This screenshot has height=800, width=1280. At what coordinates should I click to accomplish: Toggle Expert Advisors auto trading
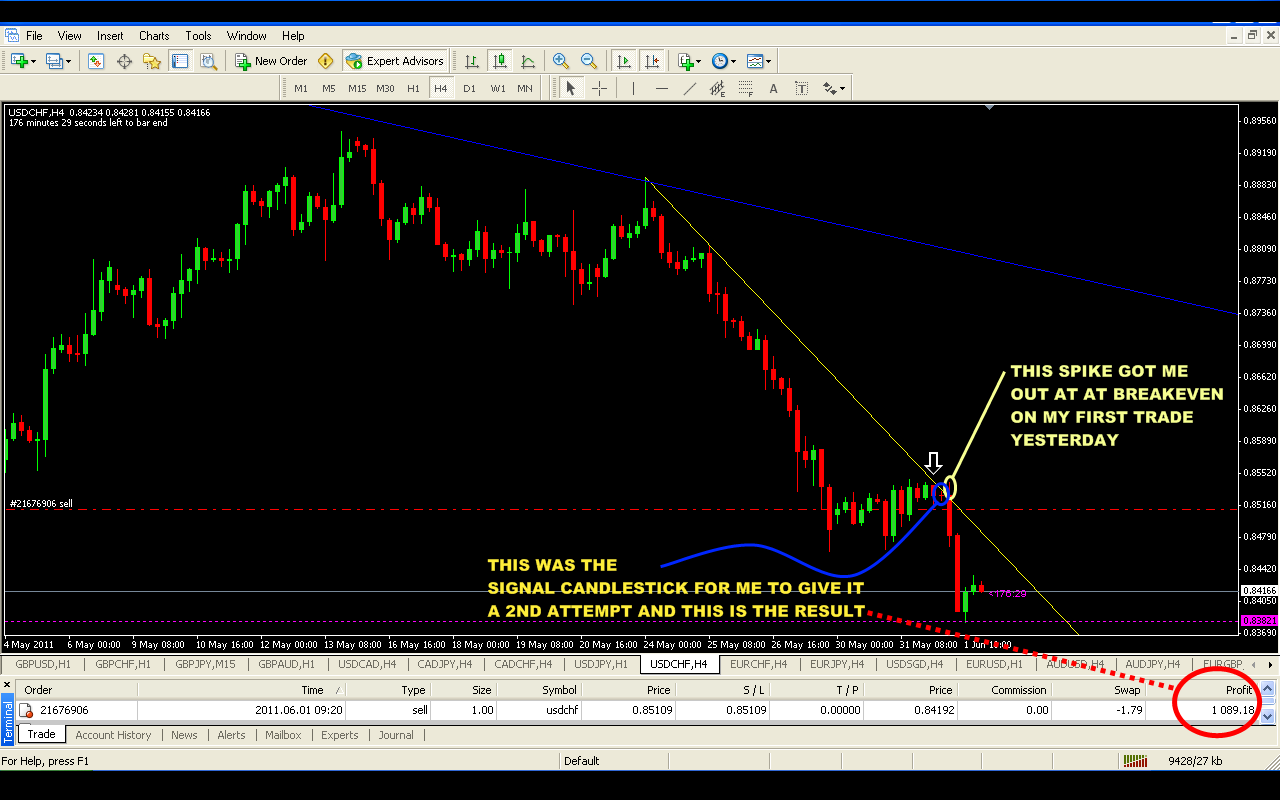pos(395,61)
